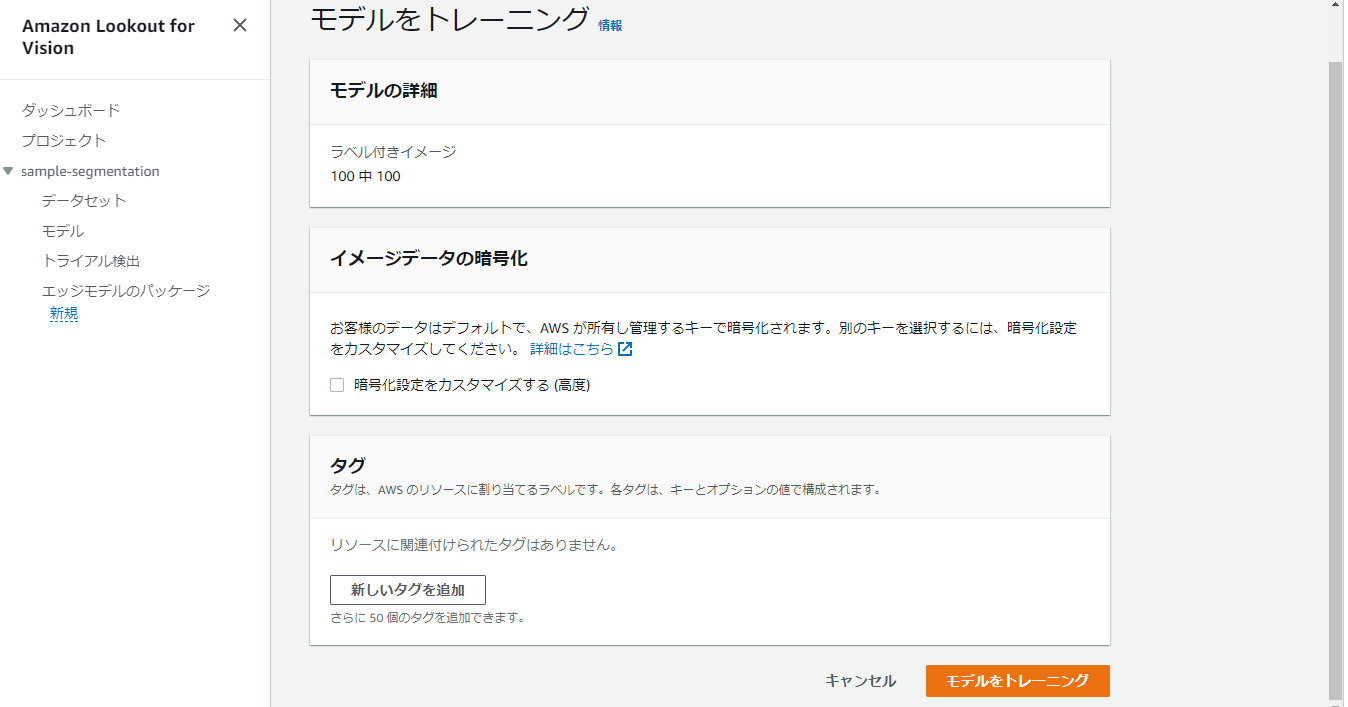Open the external link icon next to 詳細はこちら
1348x707 pixels.
(625, 350)
